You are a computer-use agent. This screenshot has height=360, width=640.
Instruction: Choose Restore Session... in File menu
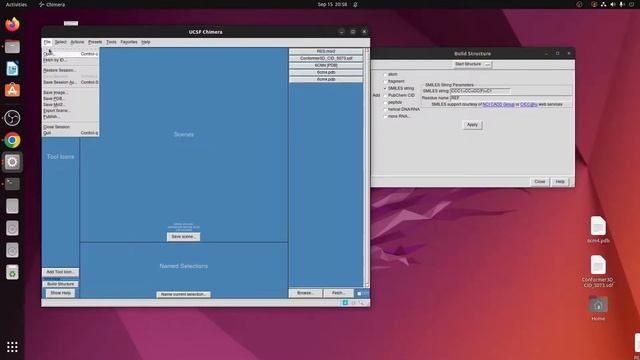[x=70, y=70]
